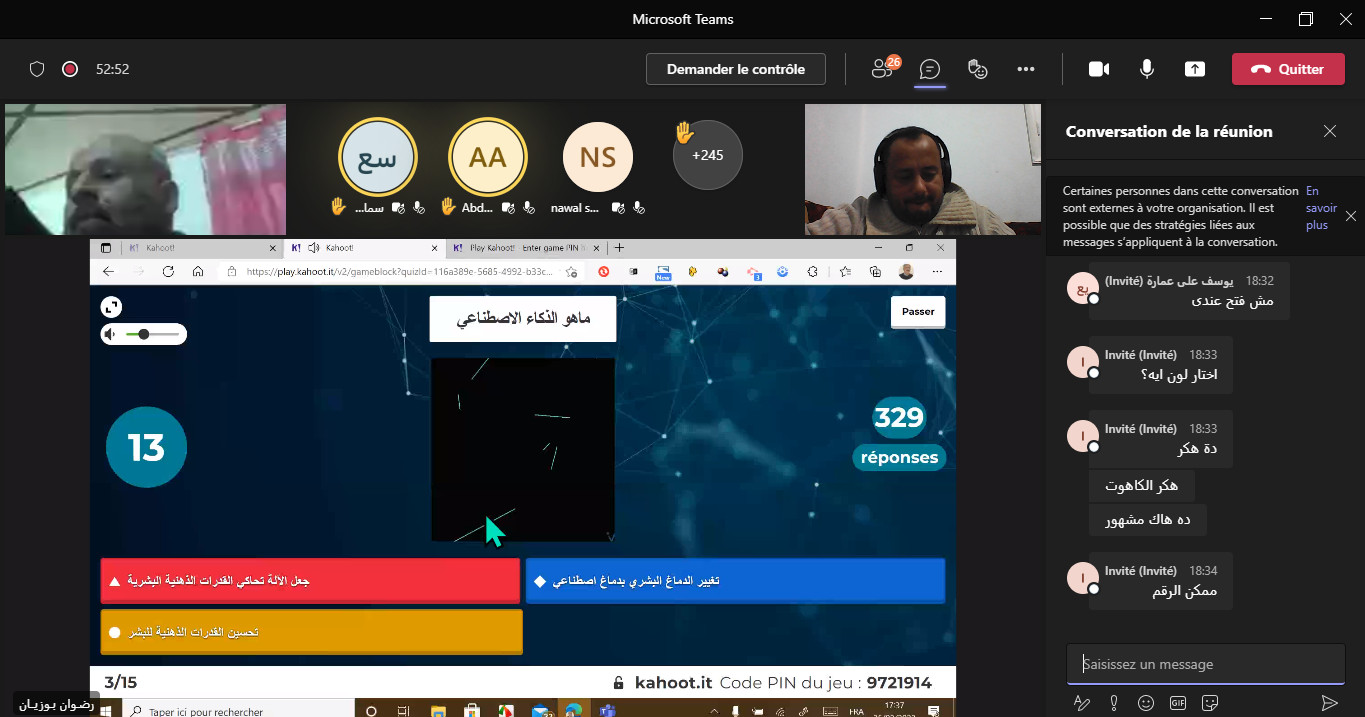Click the Passer button in Kahoot
This screenshot has height=717, width=1365.
tap(918, 312)
